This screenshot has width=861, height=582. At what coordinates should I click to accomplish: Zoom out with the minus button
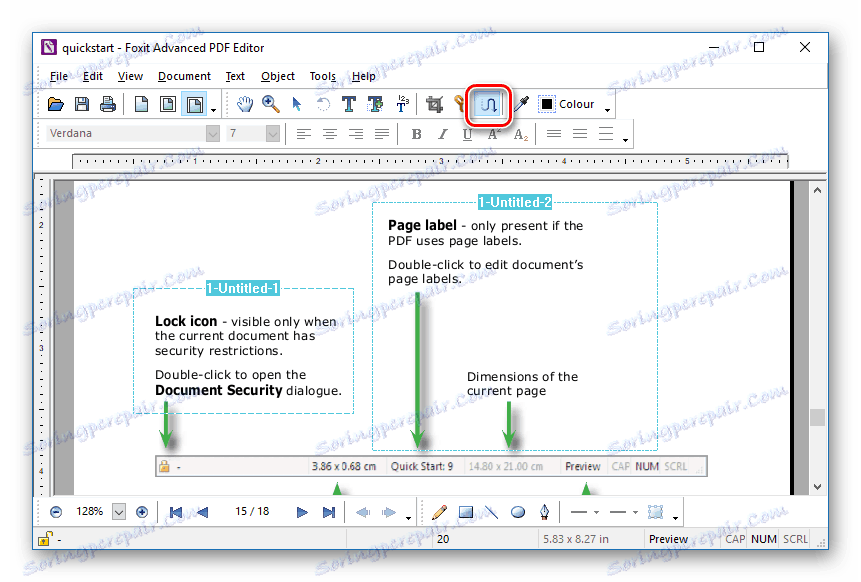click(56, 512)
